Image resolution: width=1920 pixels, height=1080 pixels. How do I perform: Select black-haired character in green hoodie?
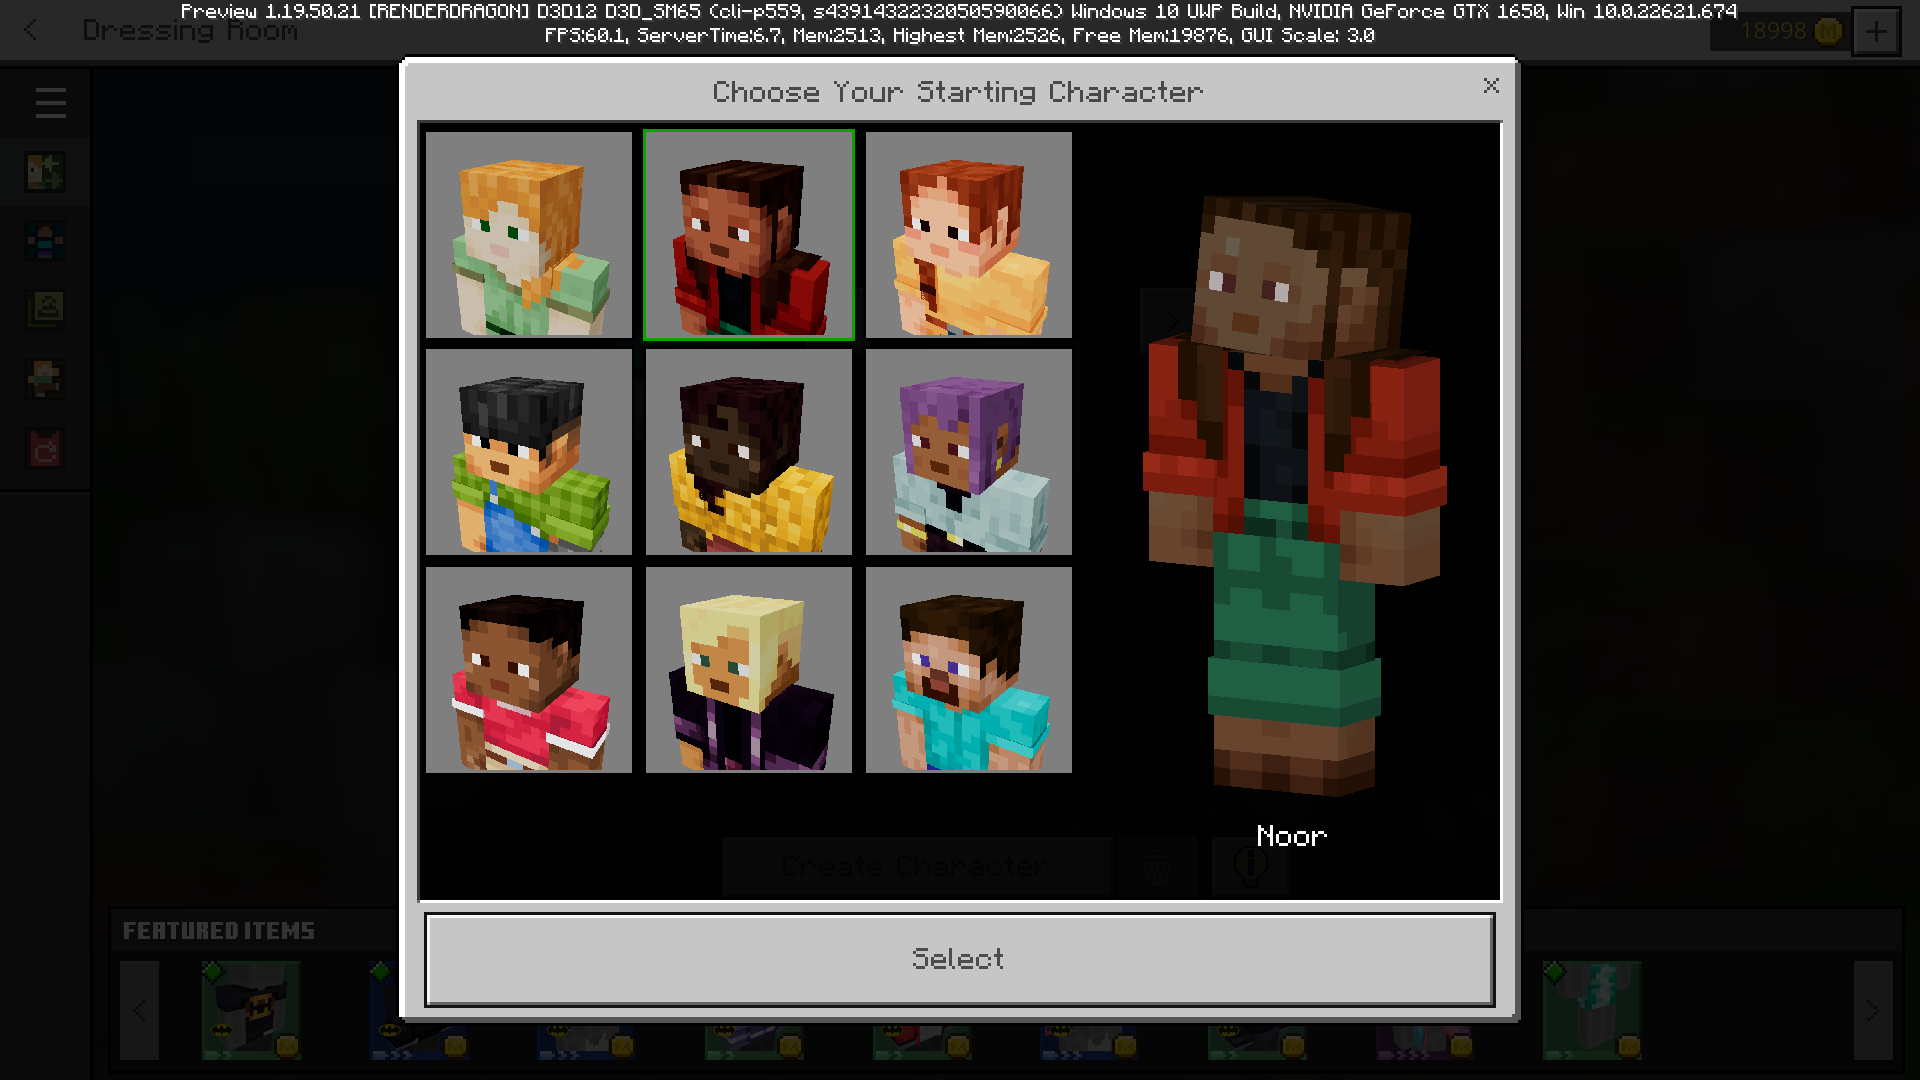[528, 451]
